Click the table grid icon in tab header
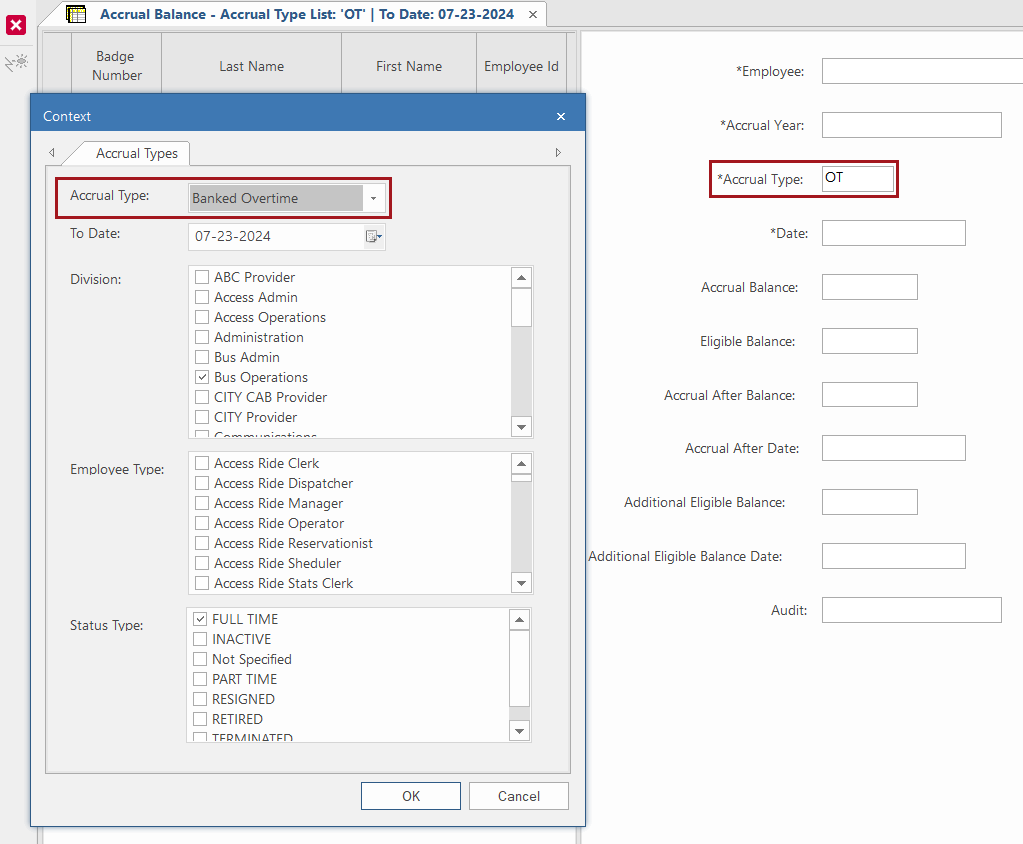Viewport: 1023px width, 844px height. click(76, 14)
